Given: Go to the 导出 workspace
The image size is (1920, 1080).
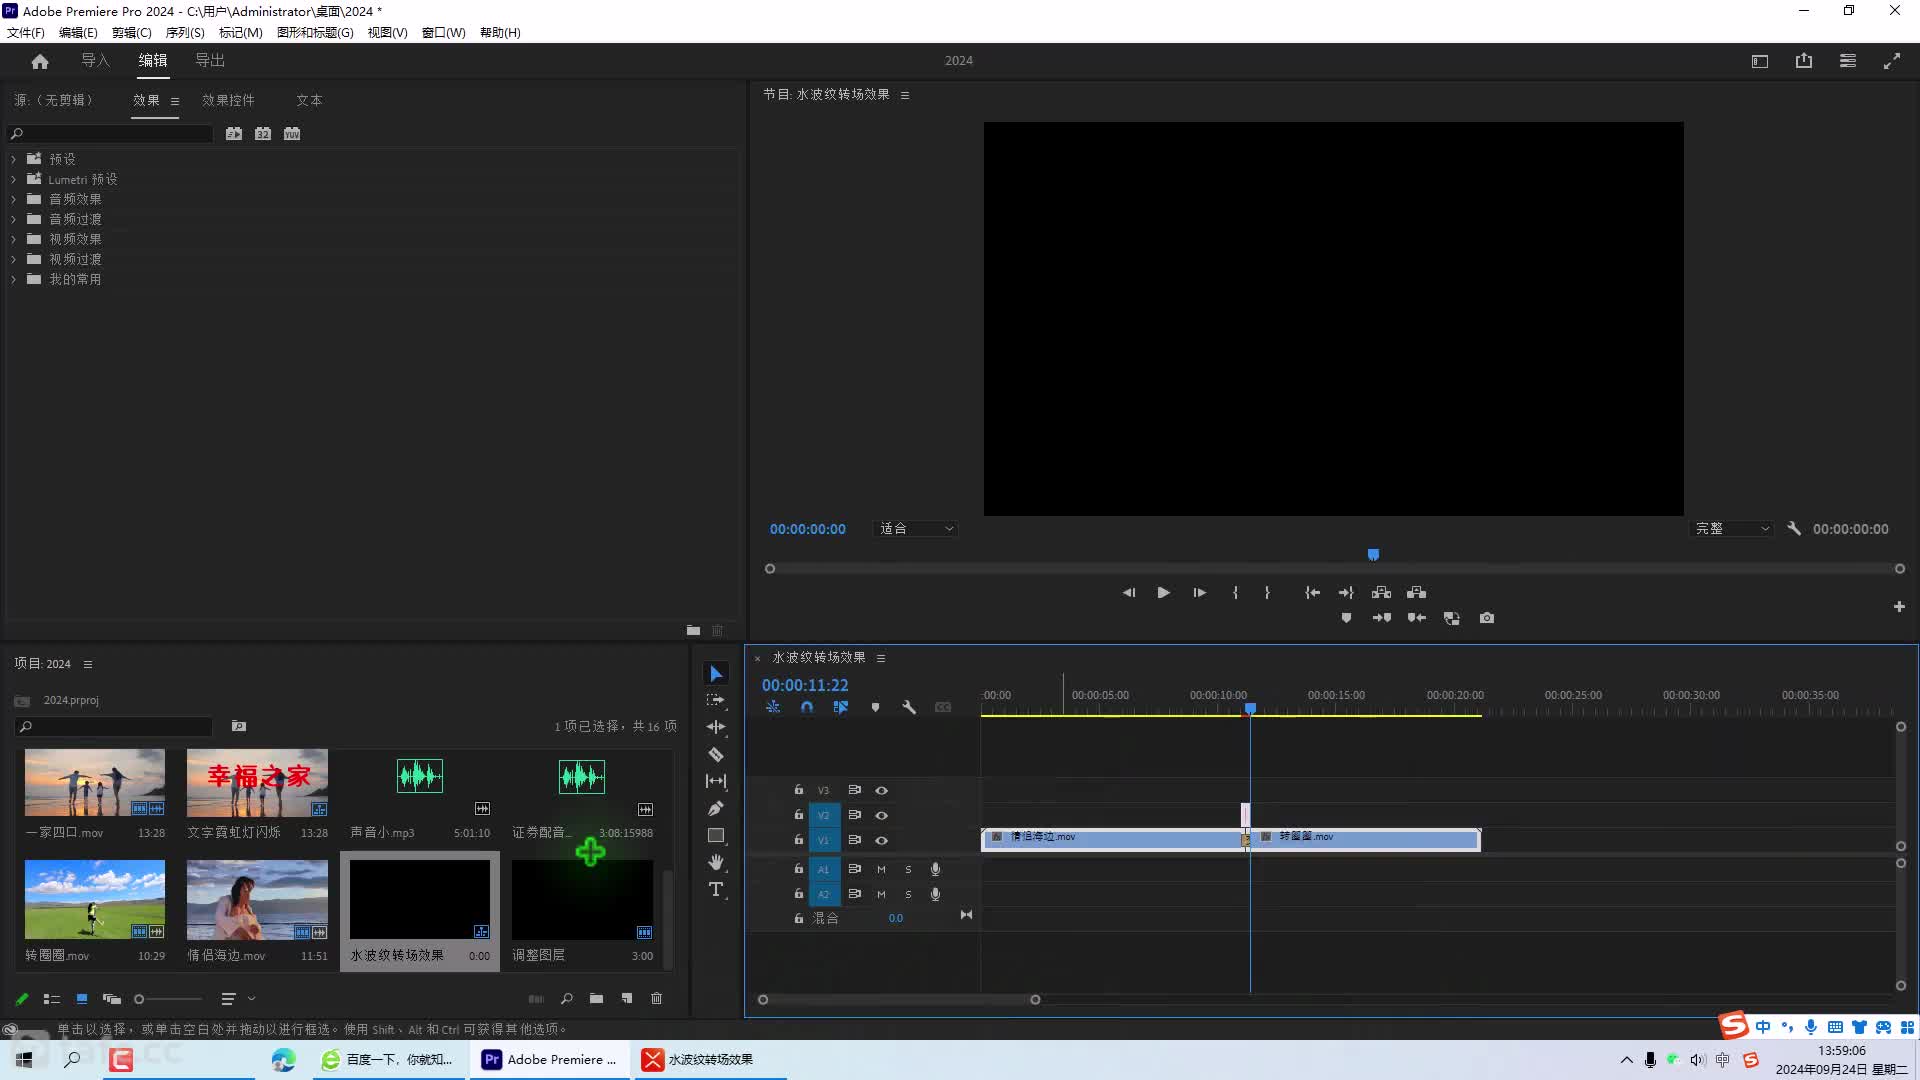Looking at the screenshot, I should click(210, 61).
